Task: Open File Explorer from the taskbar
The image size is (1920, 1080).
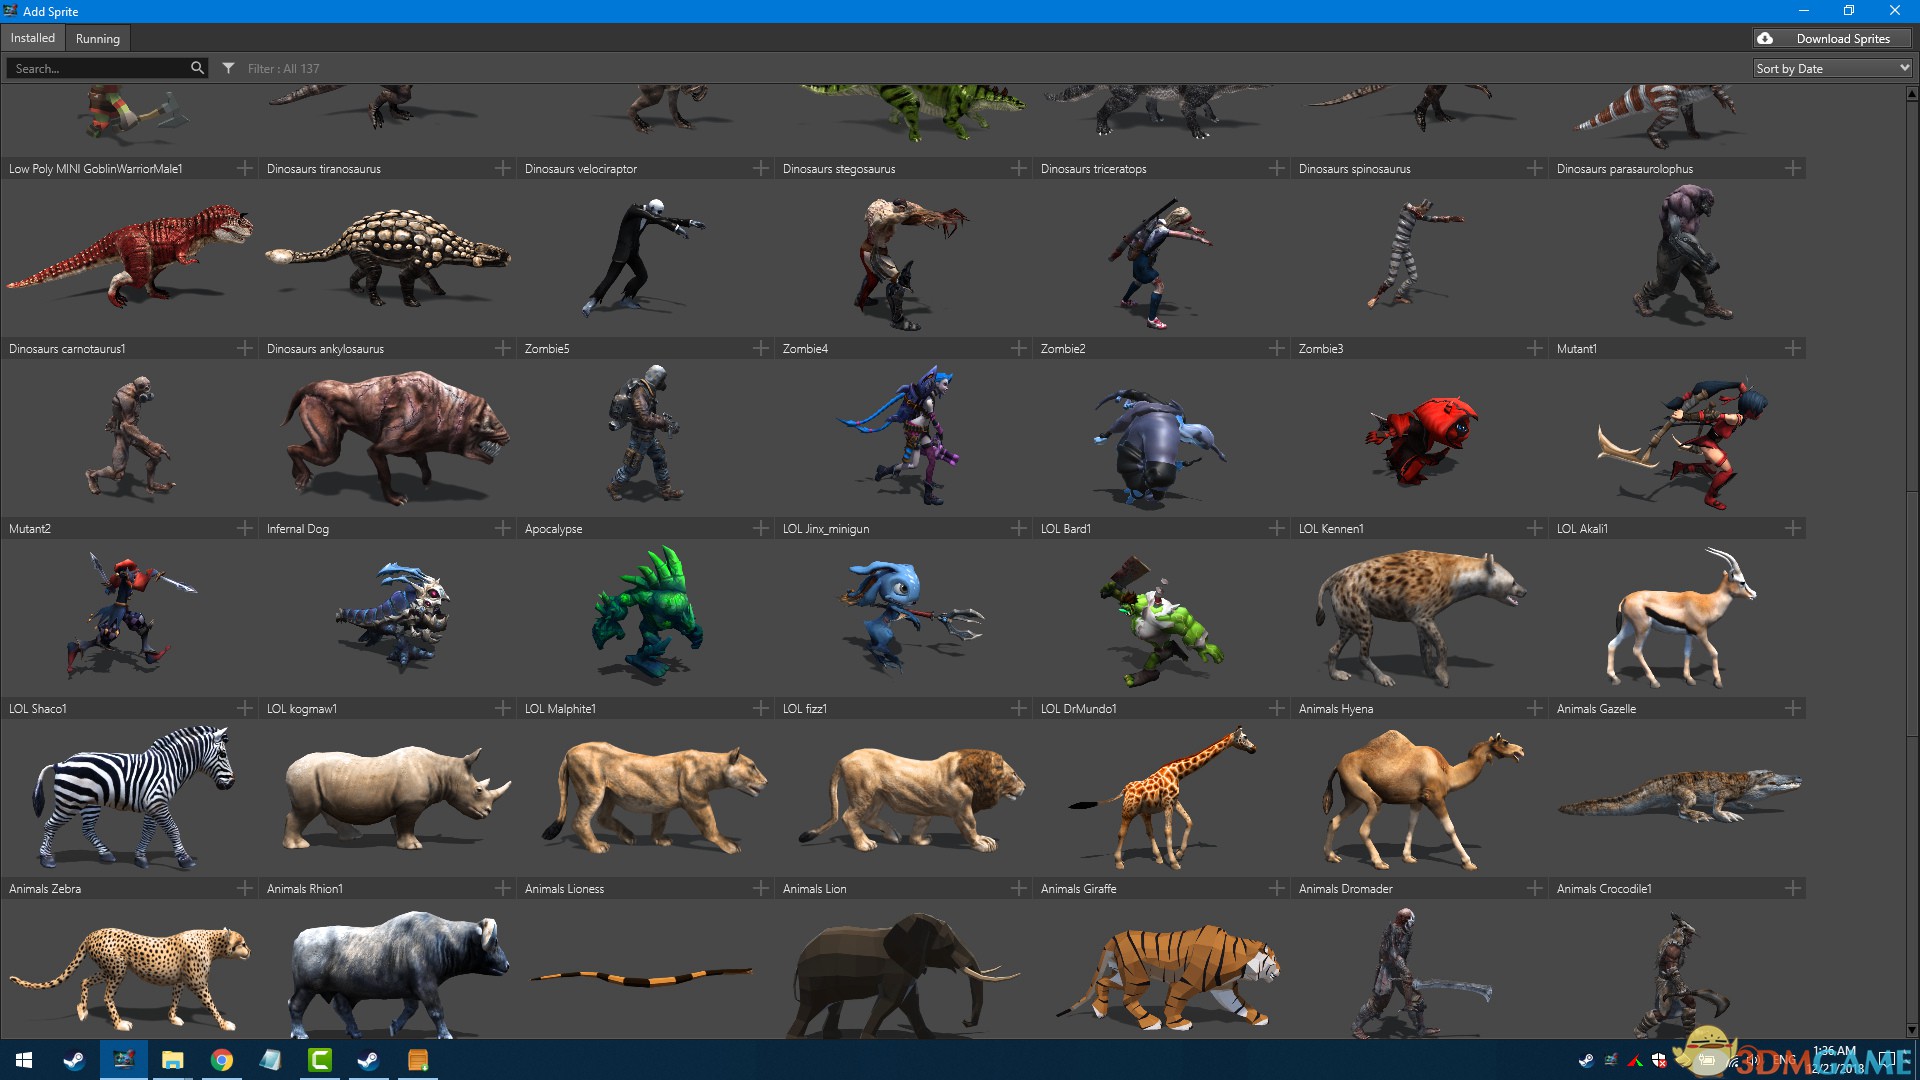Action: [173, 1060]
